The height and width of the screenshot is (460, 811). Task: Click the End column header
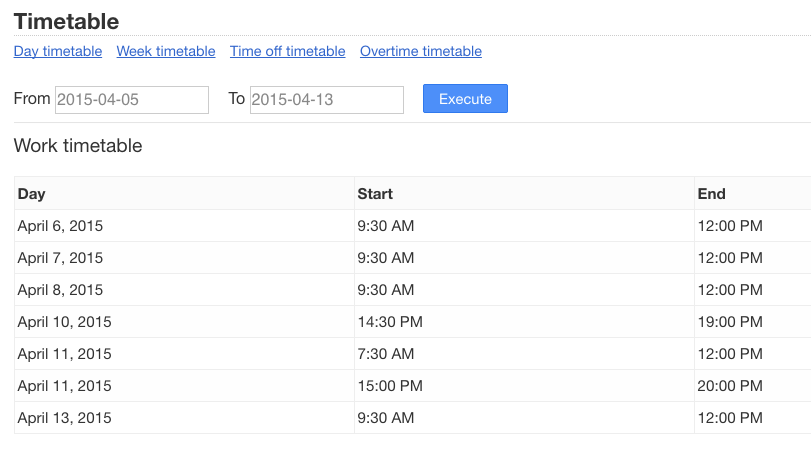point(711,194)
